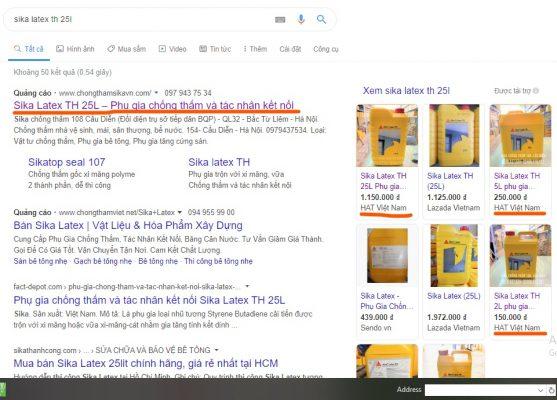557x400 pixels.
Task: Open 'Cài đặt' settings
Action: [290, 49]
